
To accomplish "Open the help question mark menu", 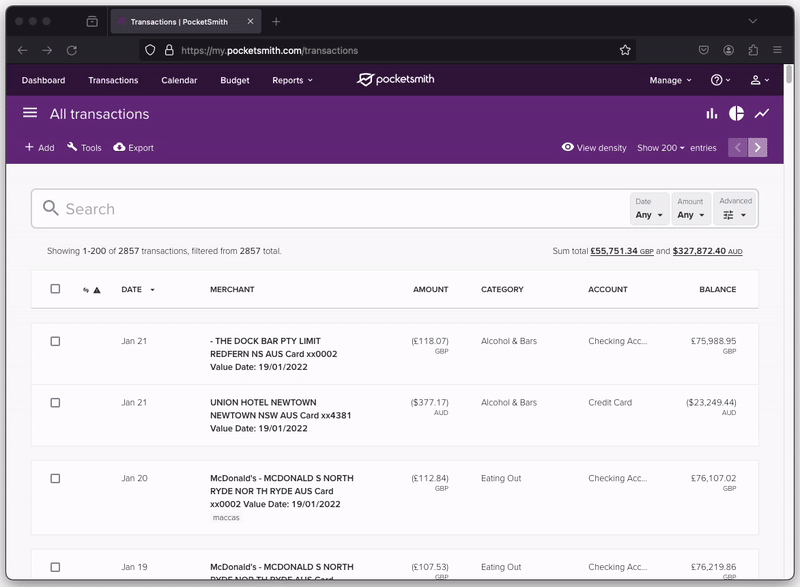I will [x=719, y=80].
